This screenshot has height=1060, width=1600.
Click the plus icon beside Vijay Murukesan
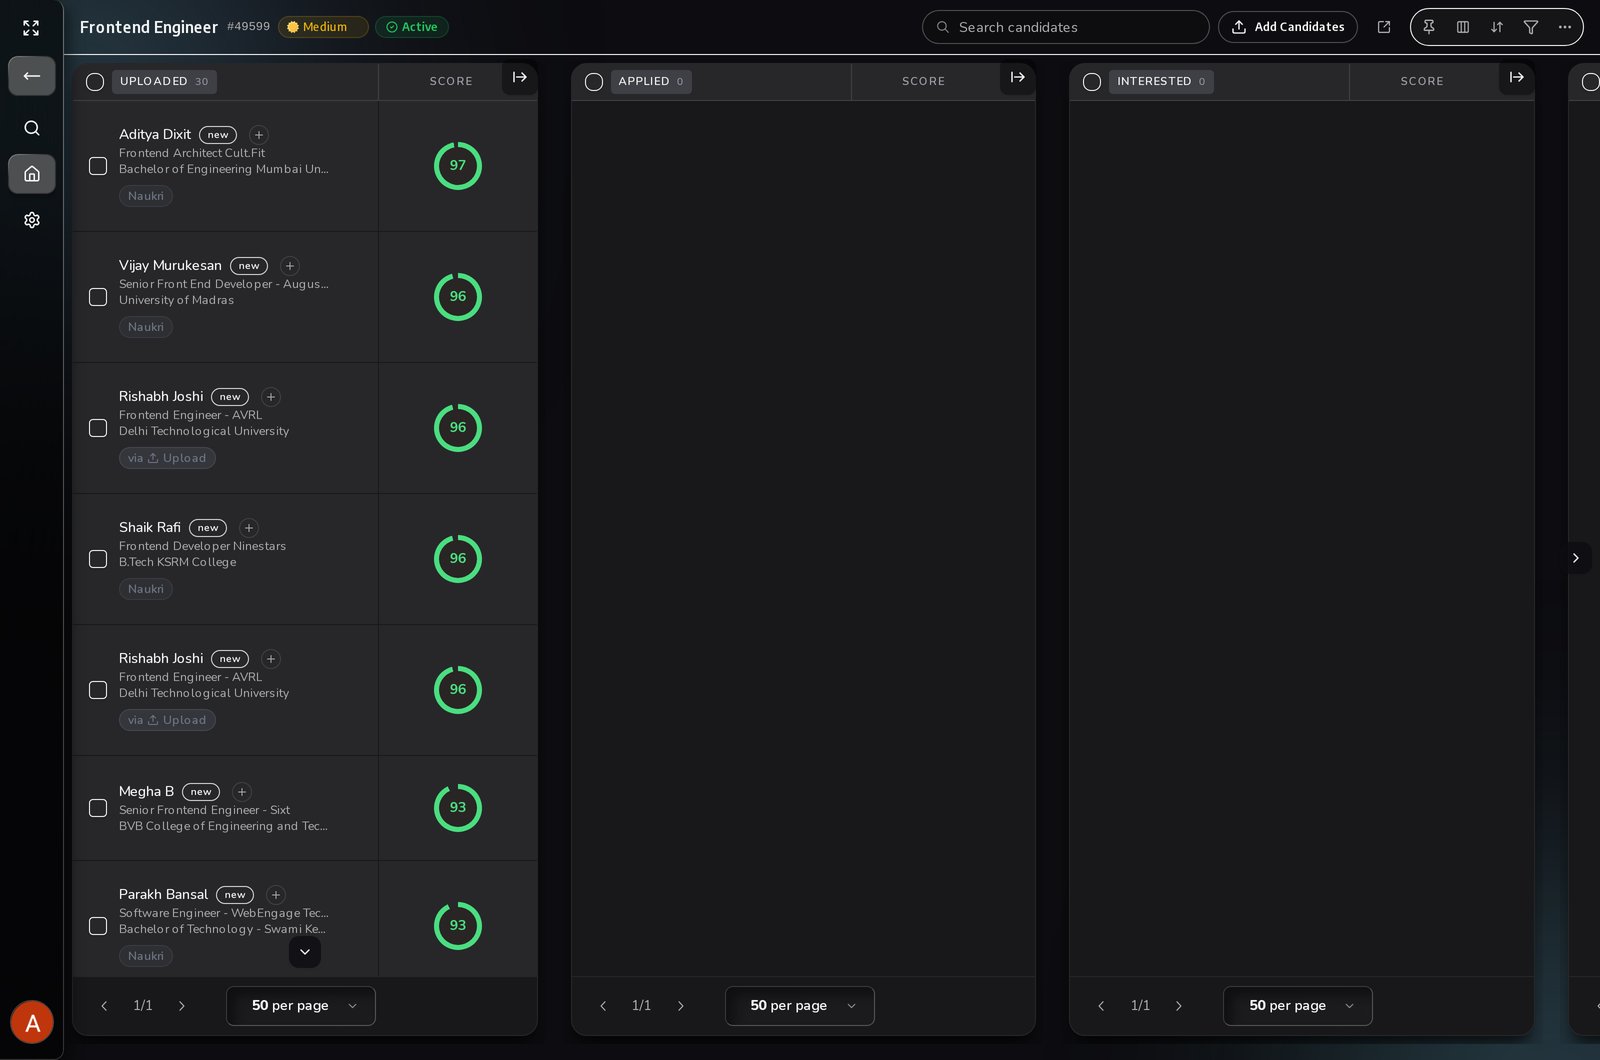tap(290, 266)
